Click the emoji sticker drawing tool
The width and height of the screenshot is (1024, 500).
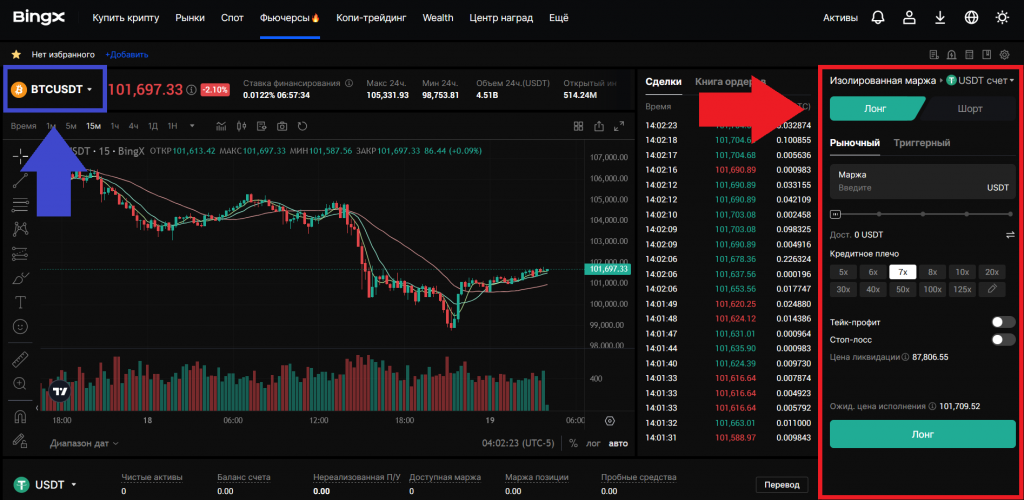[20, 326]
